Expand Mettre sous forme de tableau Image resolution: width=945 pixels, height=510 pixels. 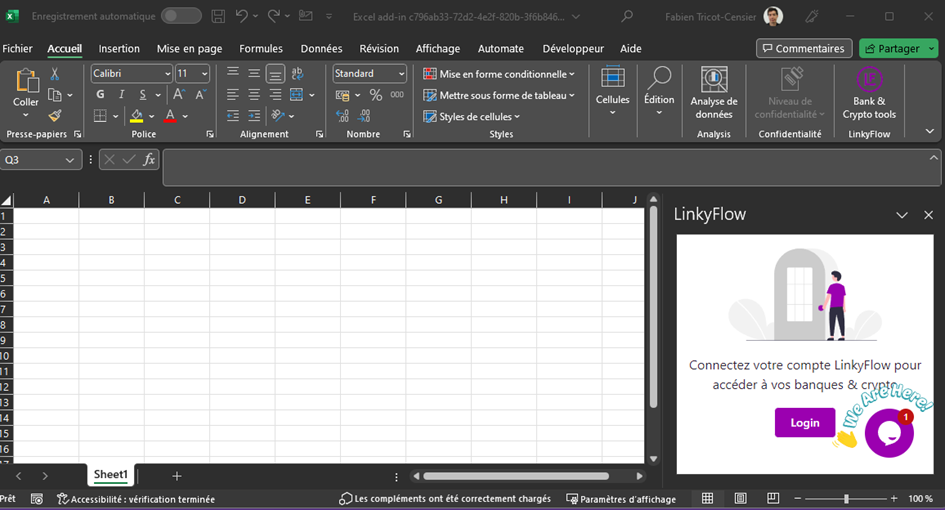pos(499,95)
